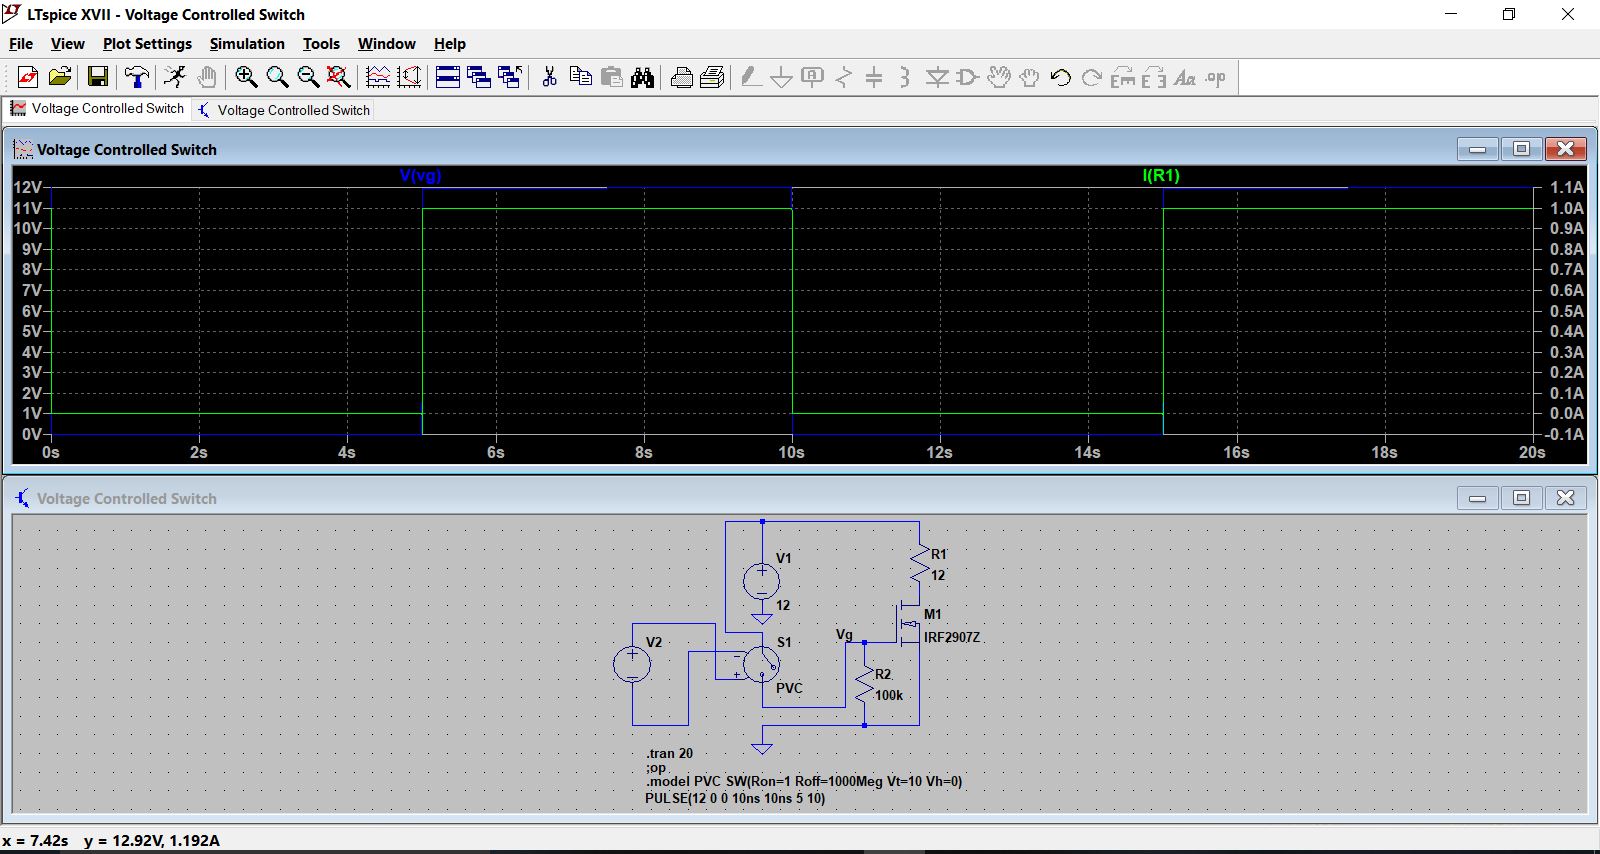Screen dimensions: 1600x854
Task: Click the Pick Visible Traces icon
Action: point(378,77)
